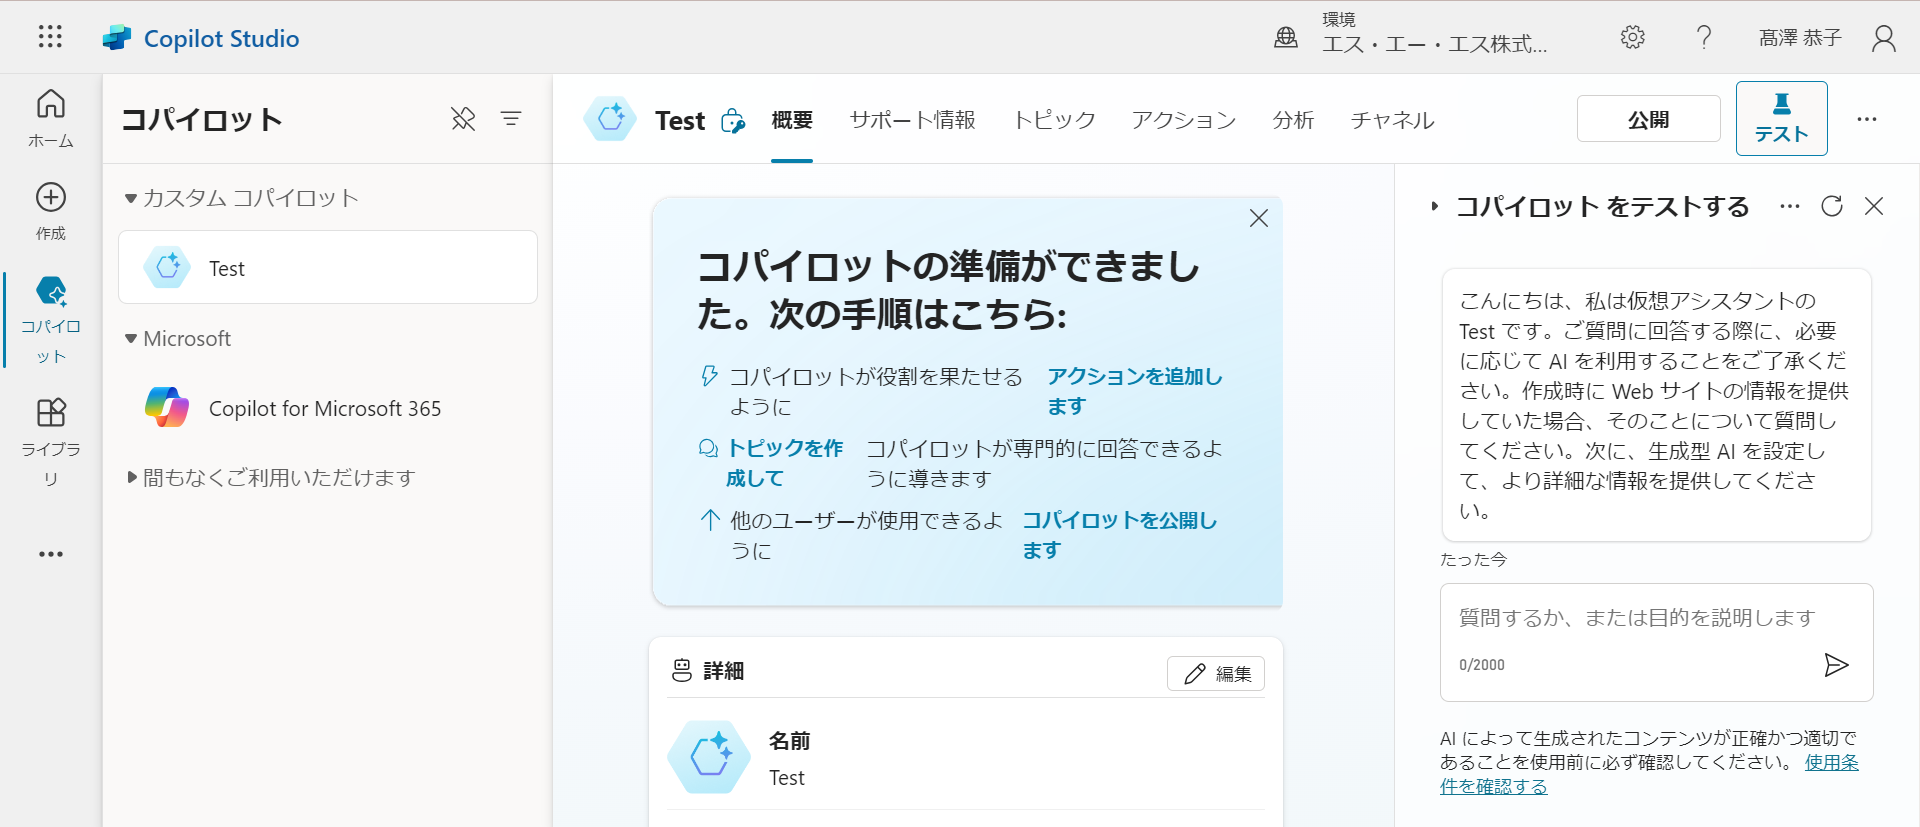1920x827 pixels.
Task: Open the app launcher grid
Action: click(50, 38)
